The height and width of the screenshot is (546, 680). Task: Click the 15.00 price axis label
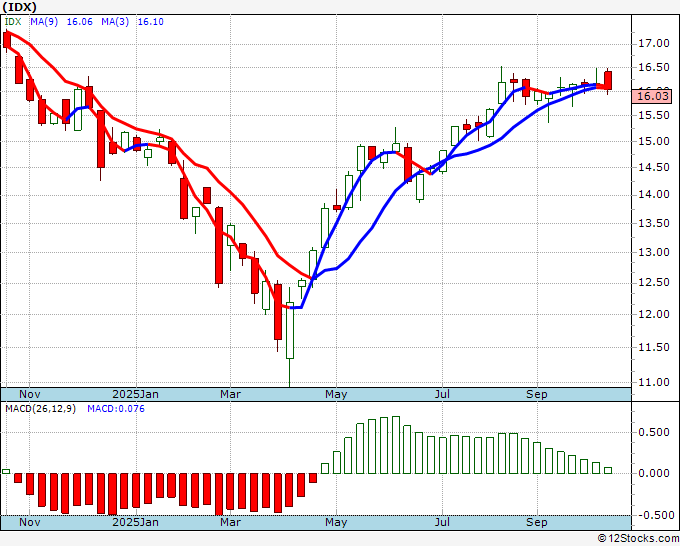654,141
